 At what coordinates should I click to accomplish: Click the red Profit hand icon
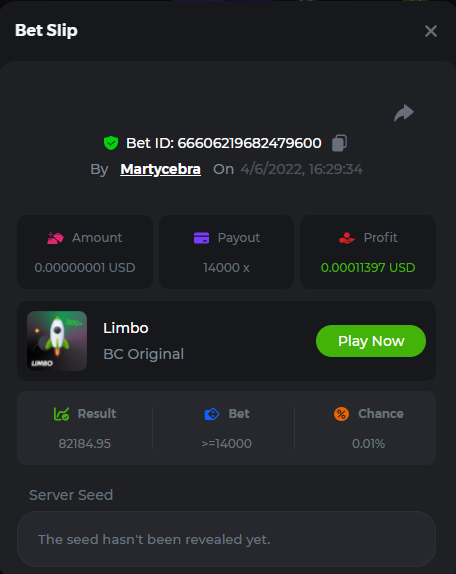point(347,238)
